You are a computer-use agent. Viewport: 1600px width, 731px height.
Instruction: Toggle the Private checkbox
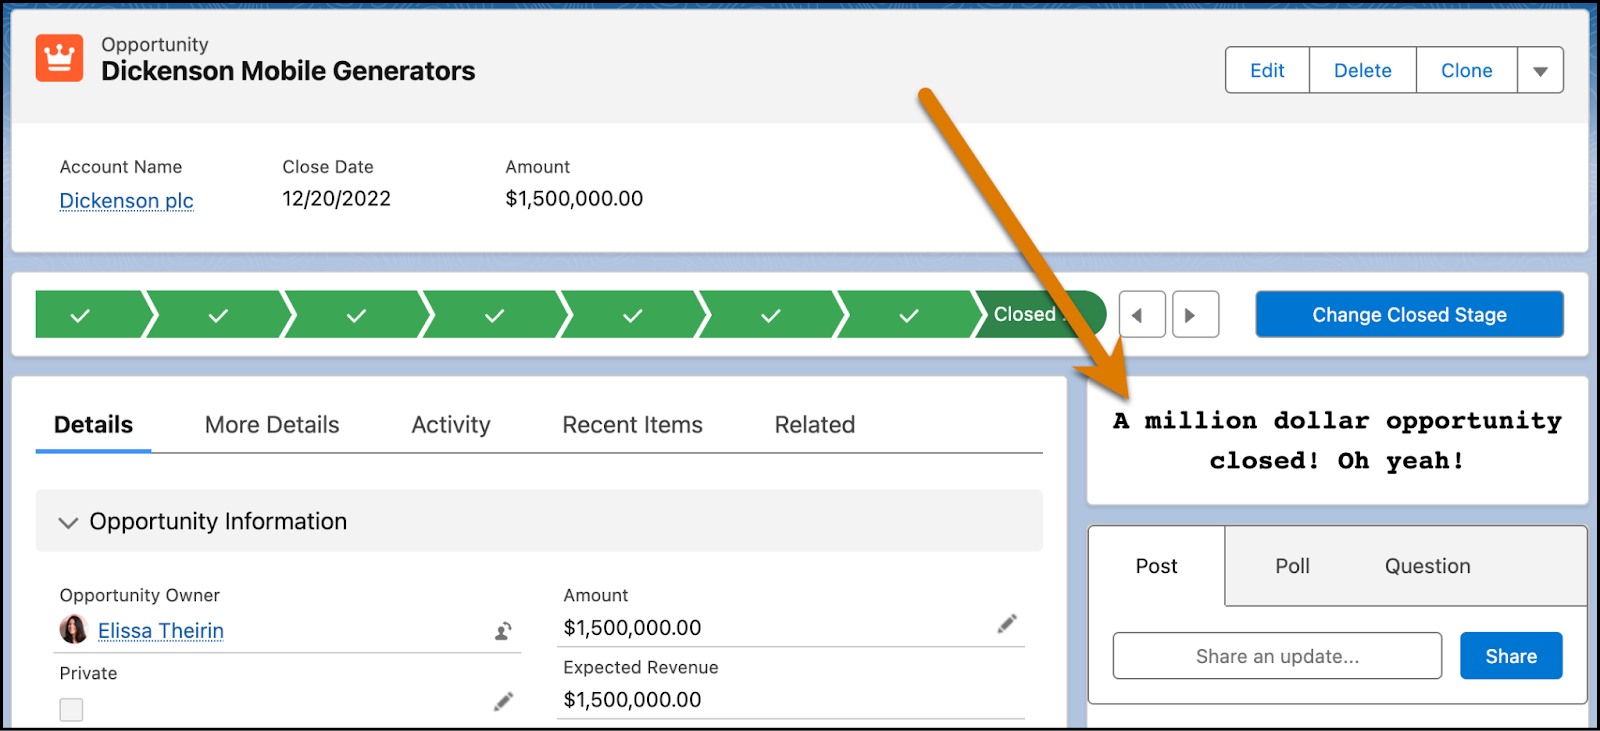pos(71,710)
